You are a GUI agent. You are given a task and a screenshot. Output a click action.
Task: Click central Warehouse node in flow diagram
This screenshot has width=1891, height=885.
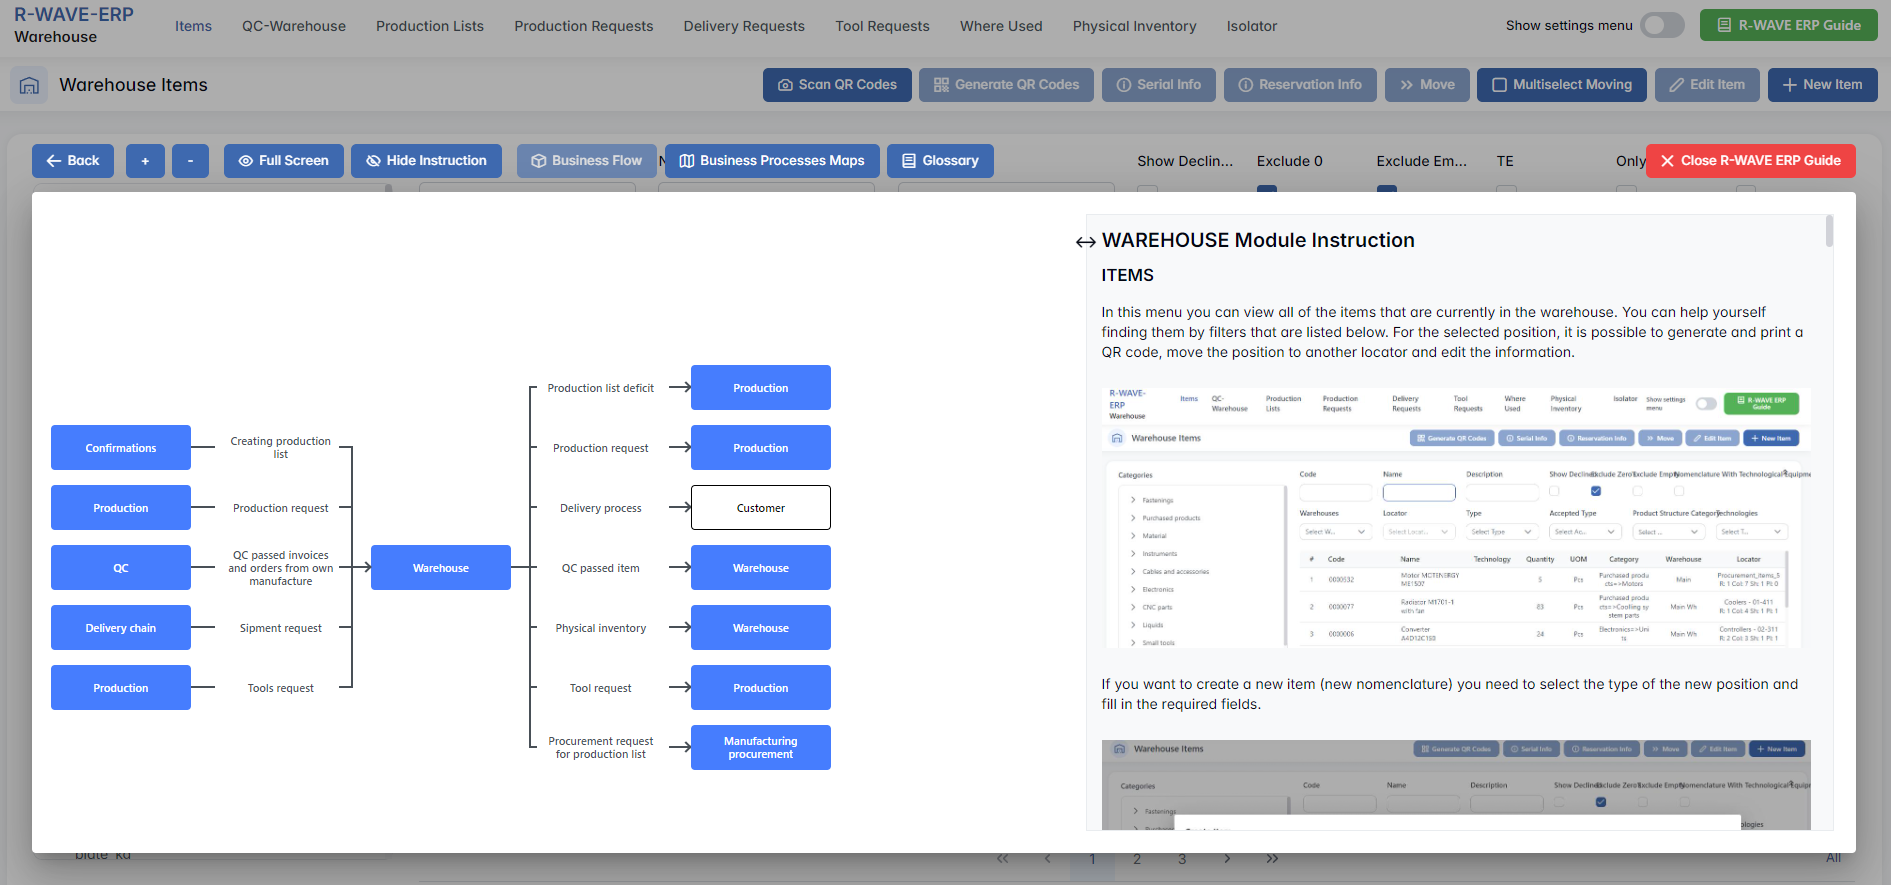click(x=440, y=568)
